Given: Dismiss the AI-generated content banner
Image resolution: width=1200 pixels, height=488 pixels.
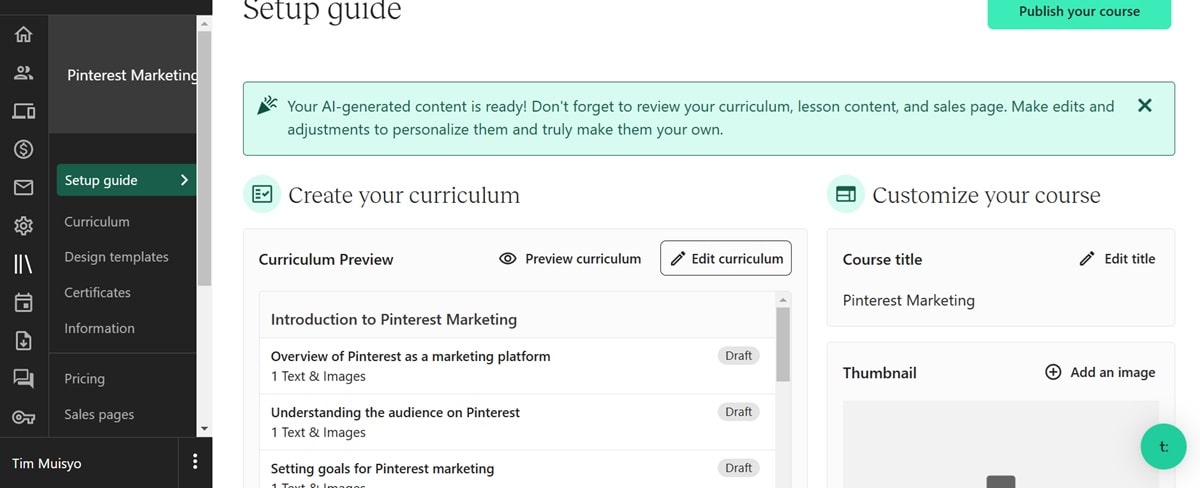Looking at the screenshot, I should [1145, 105].
